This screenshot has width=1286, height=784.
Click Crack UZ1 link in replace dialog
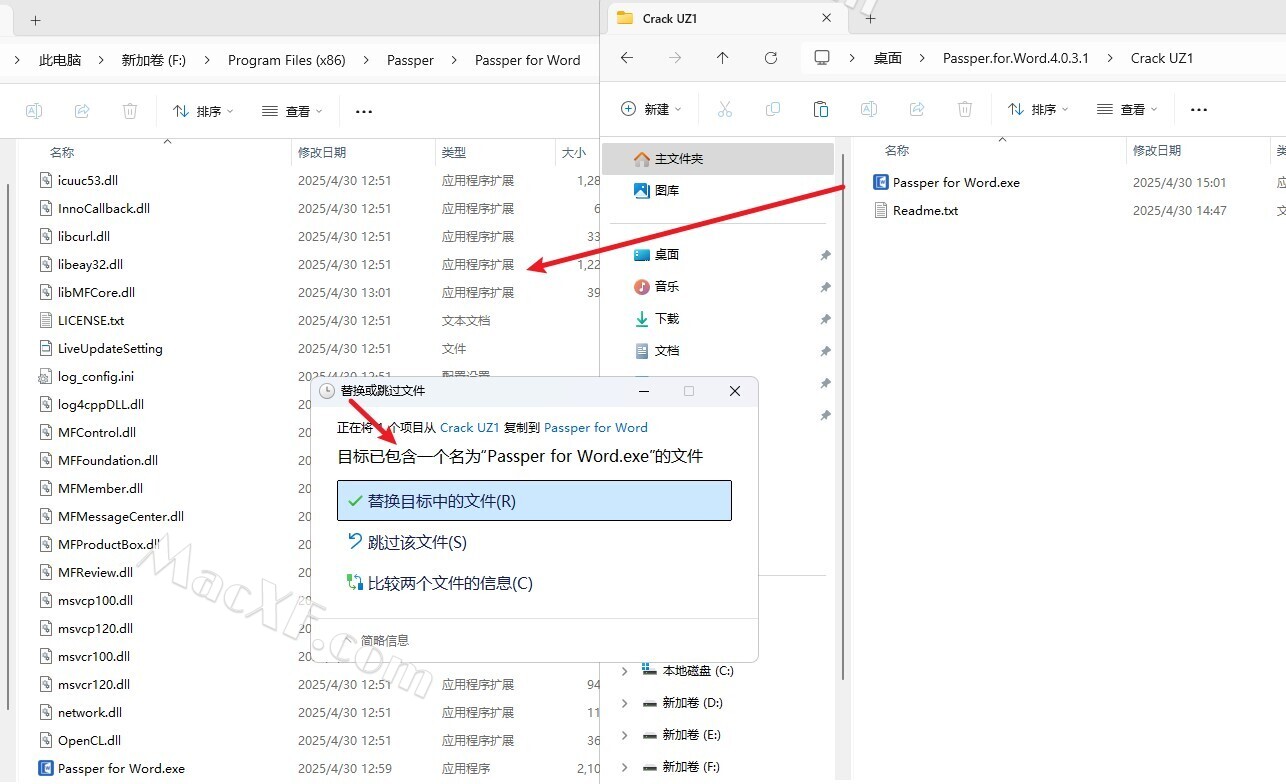[469, 427]
